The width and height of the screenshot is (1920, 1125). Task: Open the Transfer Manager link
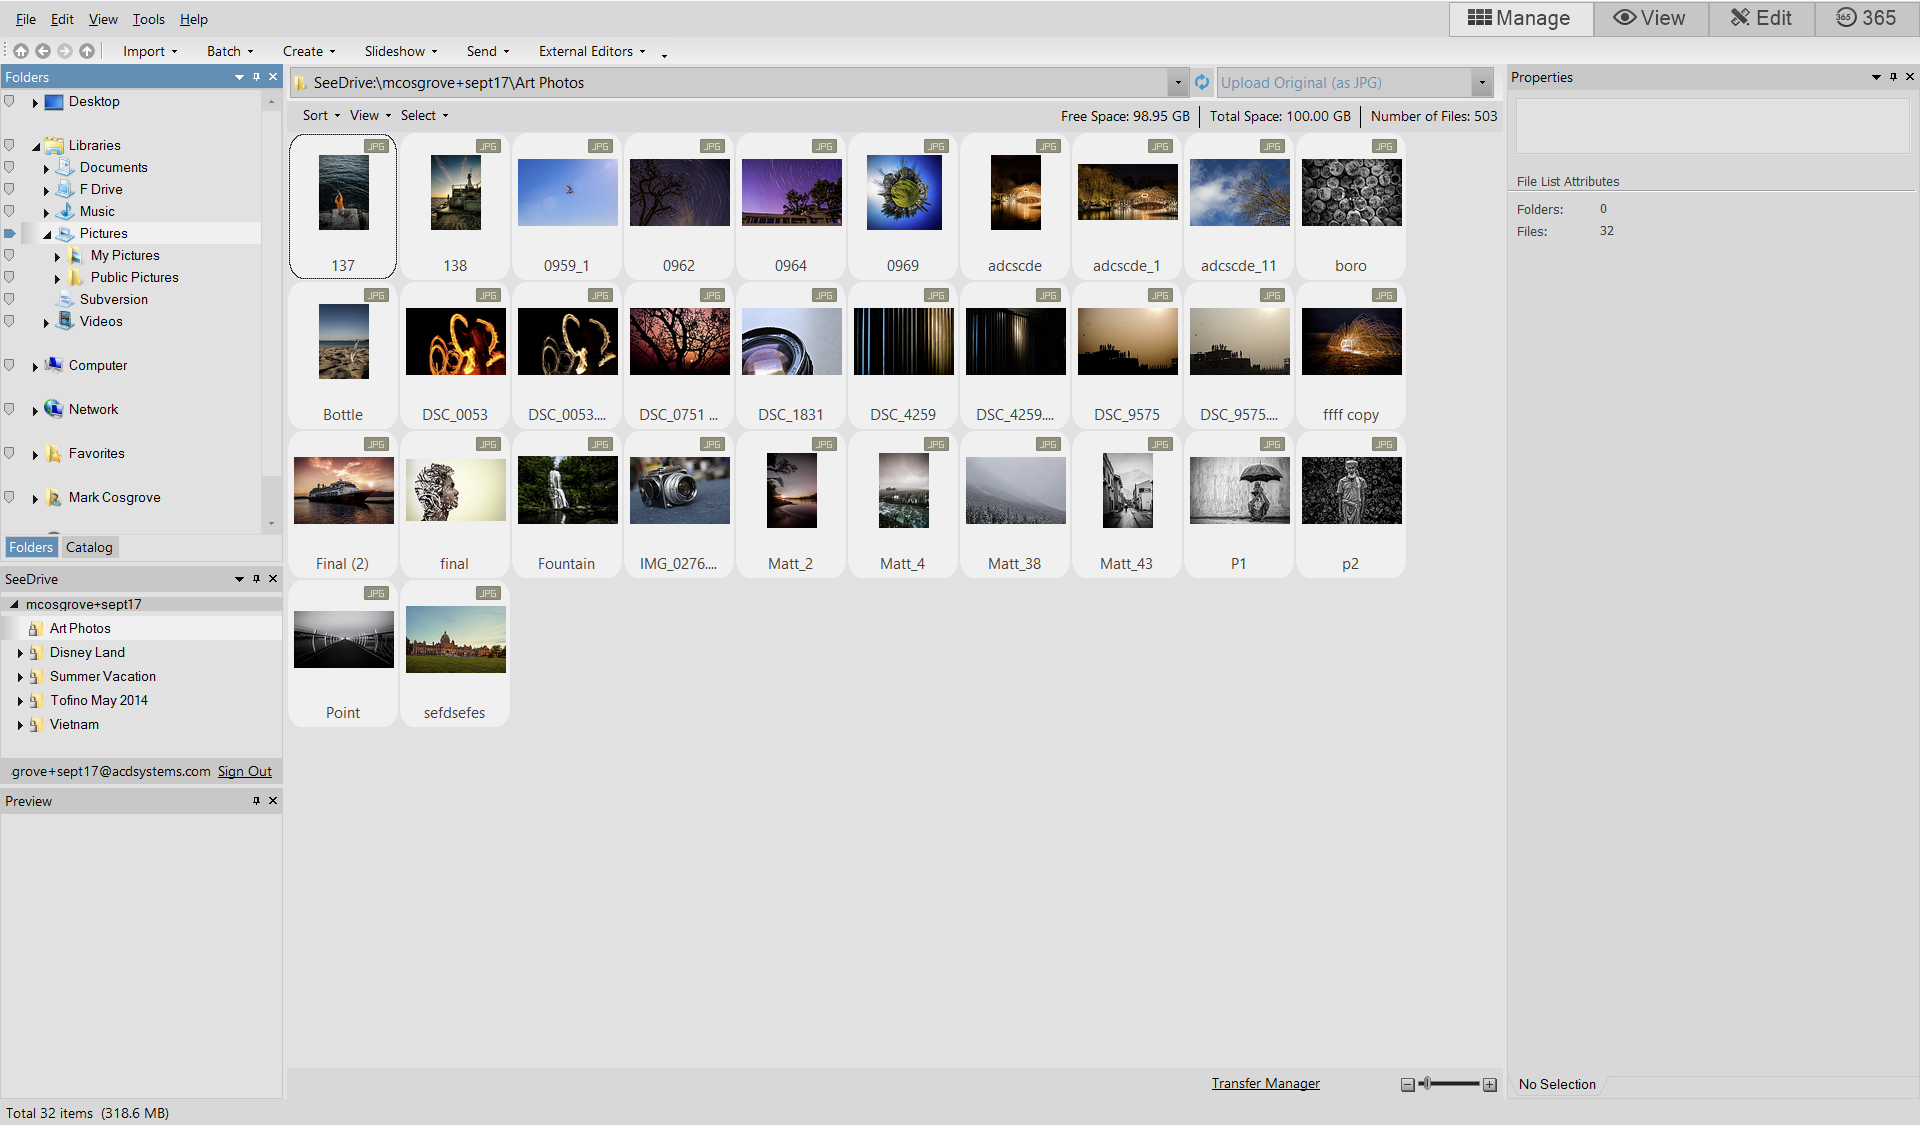point(1265,1083)
